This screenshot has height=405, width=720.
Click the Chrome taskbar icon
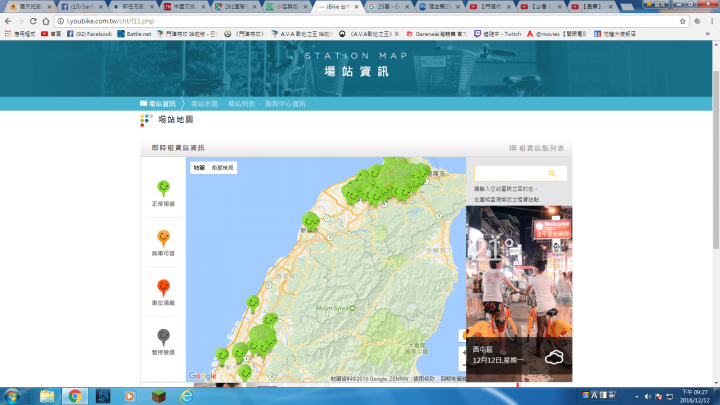pyautogui.click(x=75, y=396)
